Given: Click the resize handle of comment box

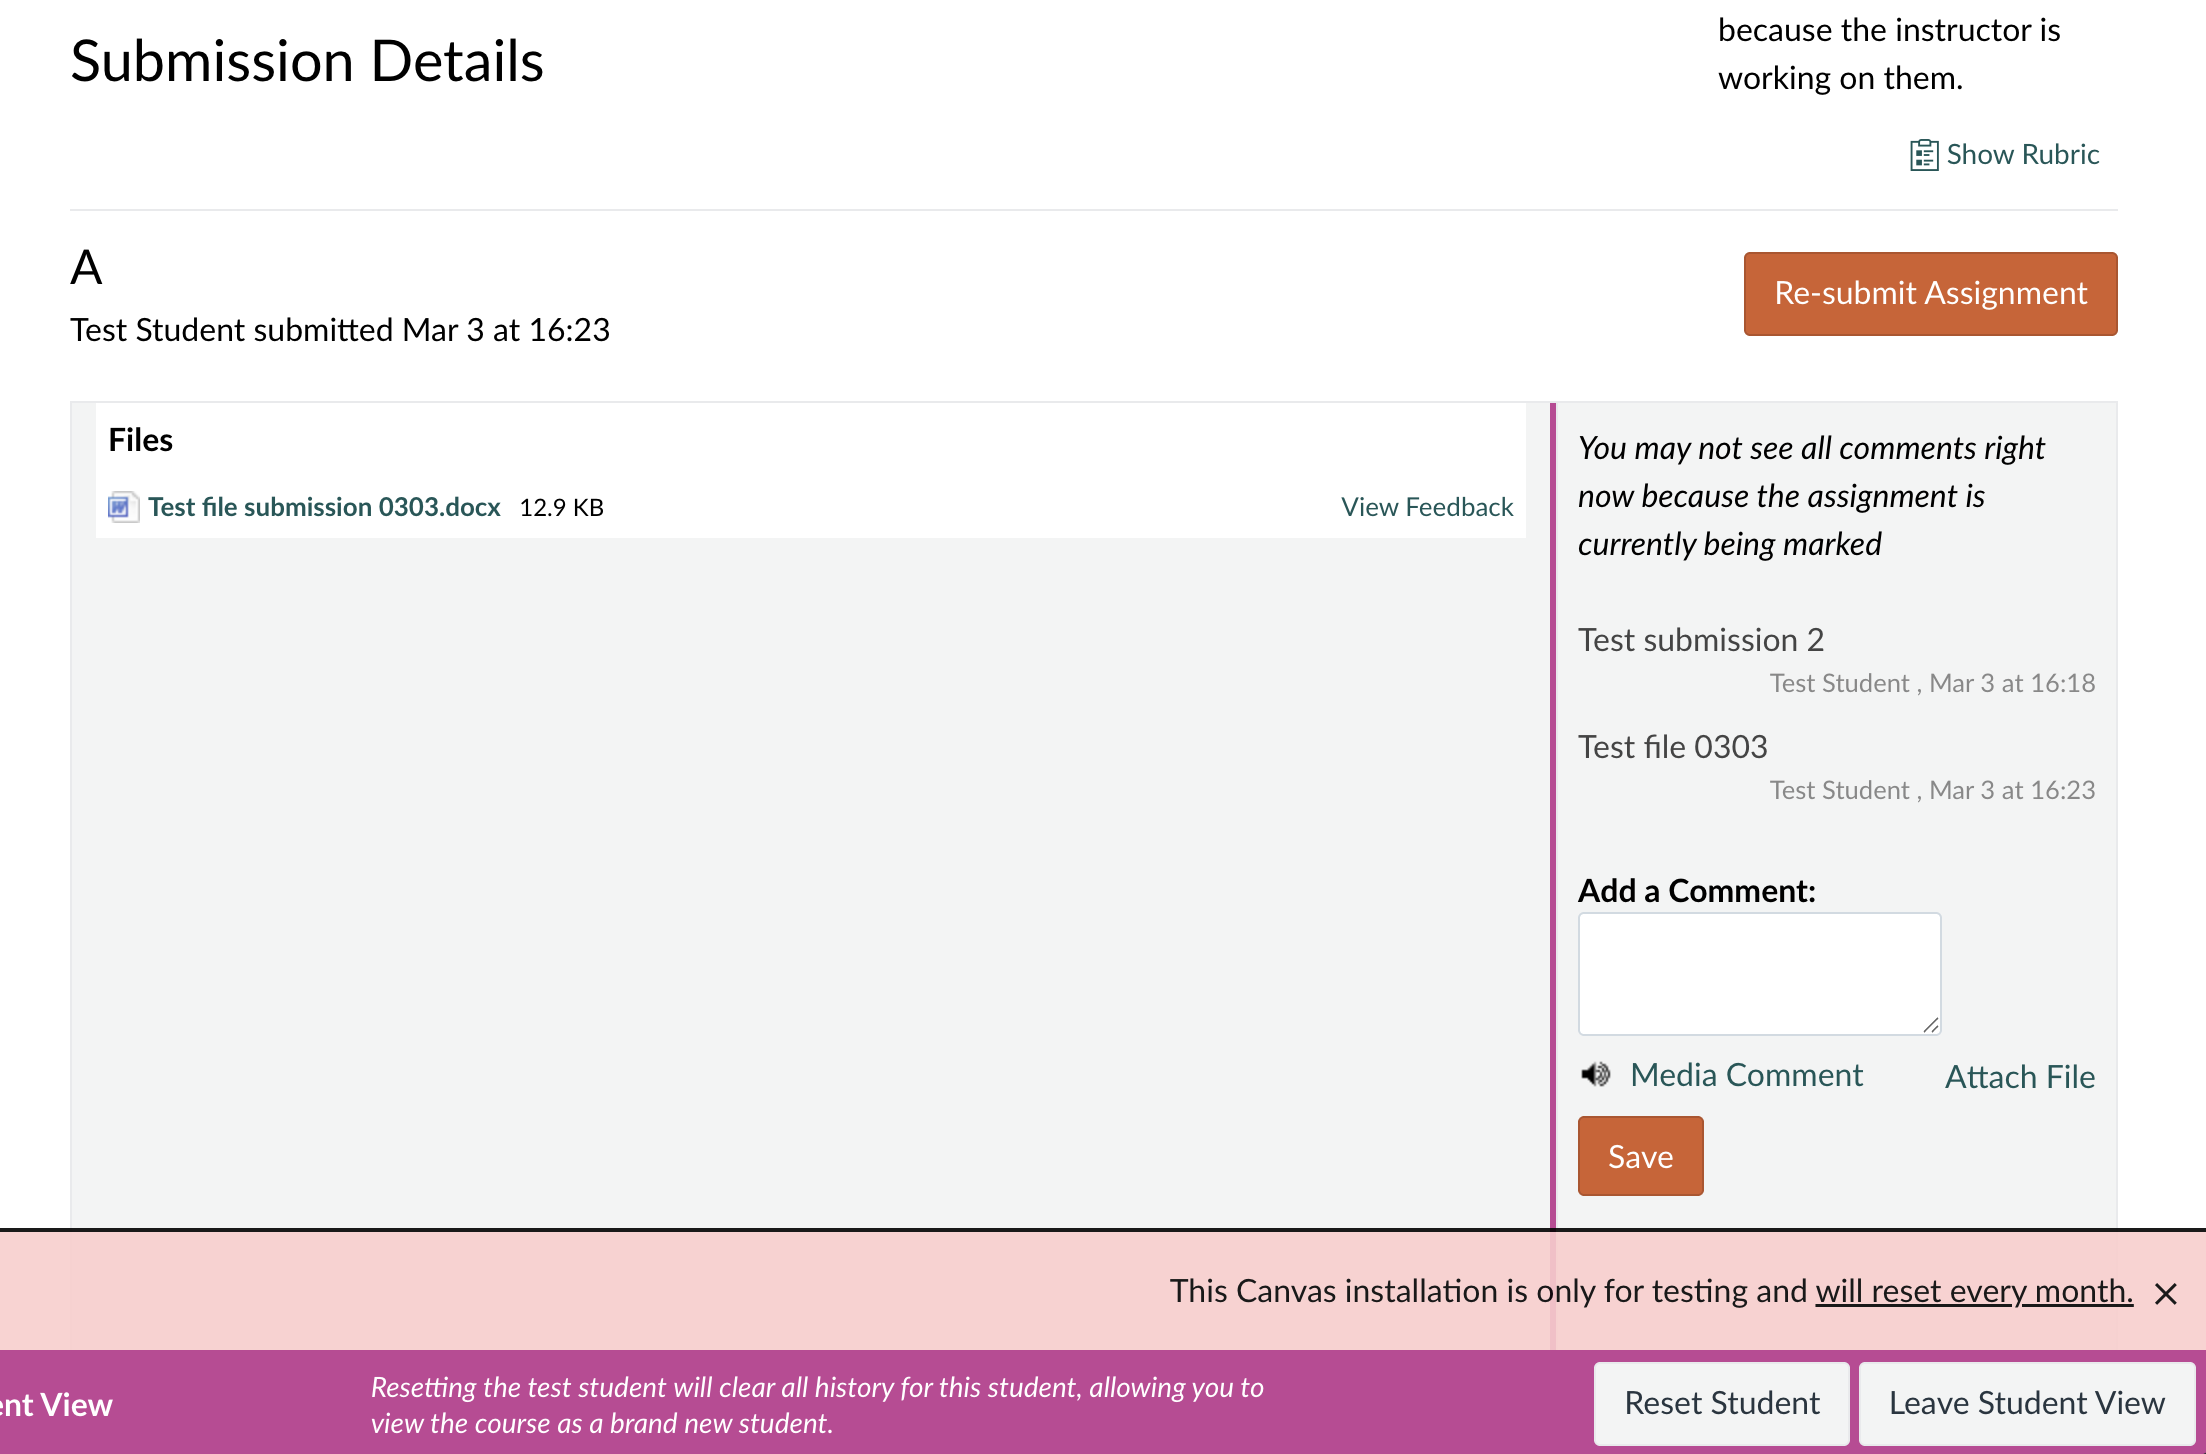Looking at the screenshot, I should click(x=1930, y=1024).
